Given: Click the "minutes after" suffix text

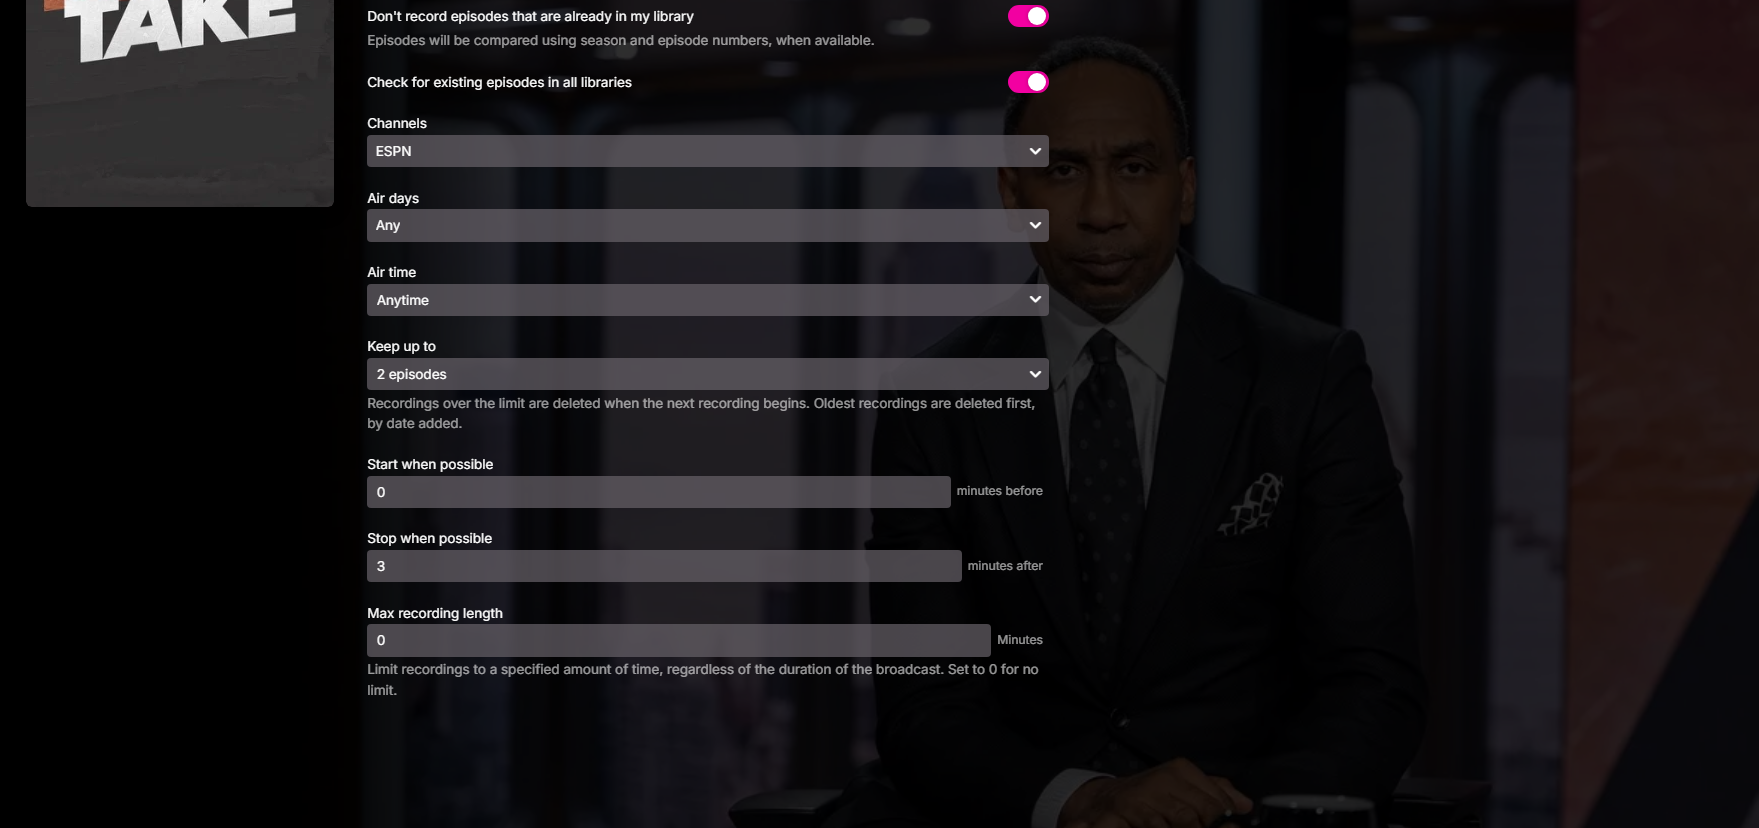Looking at the screenshot, I should point(1005,566).
